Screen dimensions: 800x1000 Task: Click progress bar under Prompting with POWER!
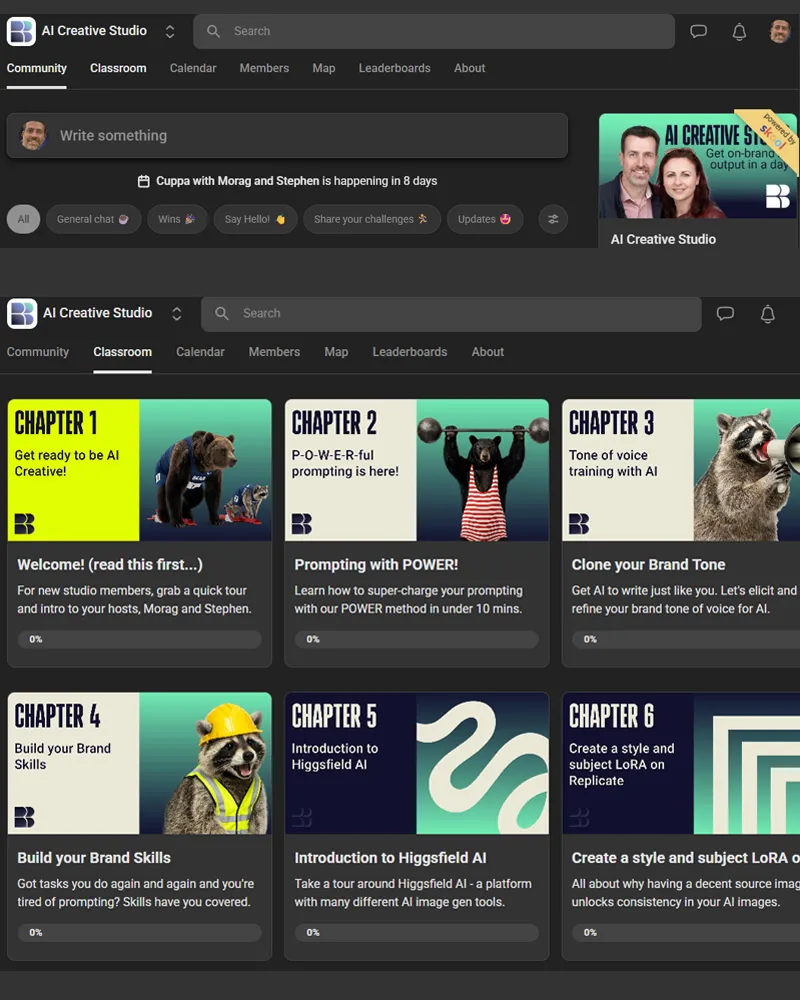(x=417, y=639)
